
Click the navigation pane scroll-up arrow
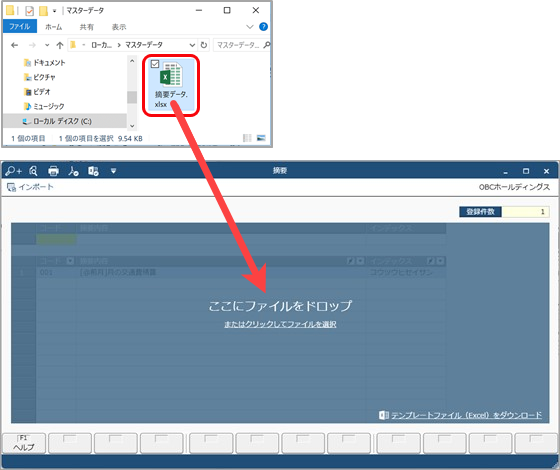pos(132,61)
